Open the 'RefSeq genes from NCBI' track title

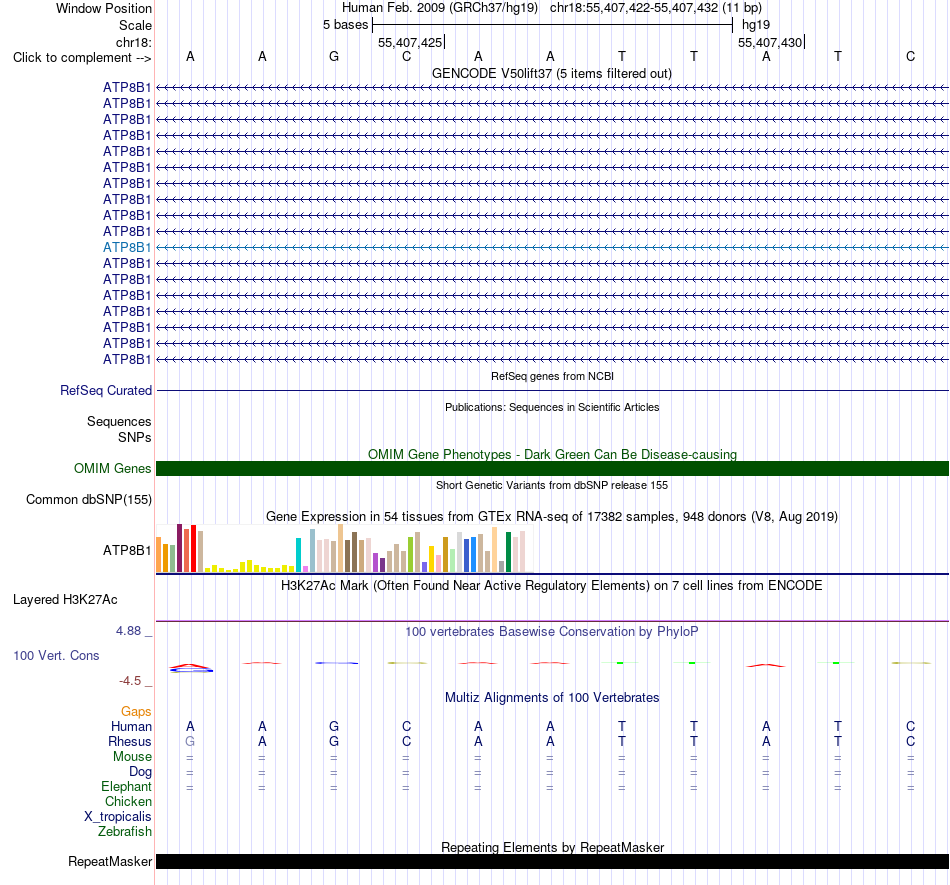(x=552, y=376)
